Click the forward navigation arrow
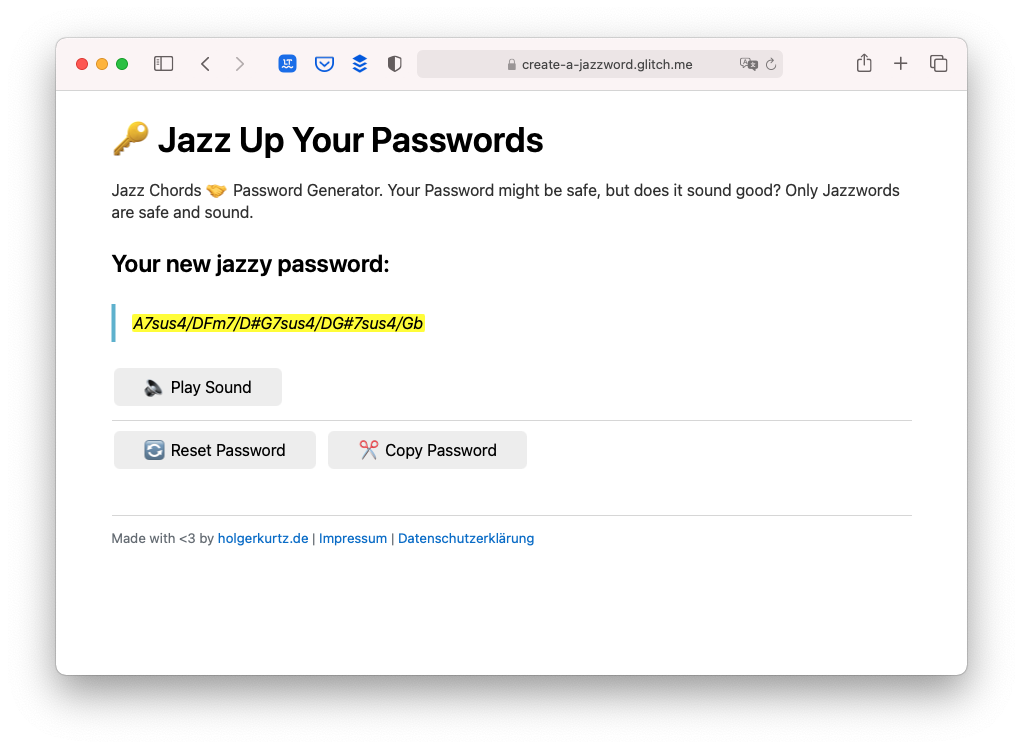 click(239, 62)
